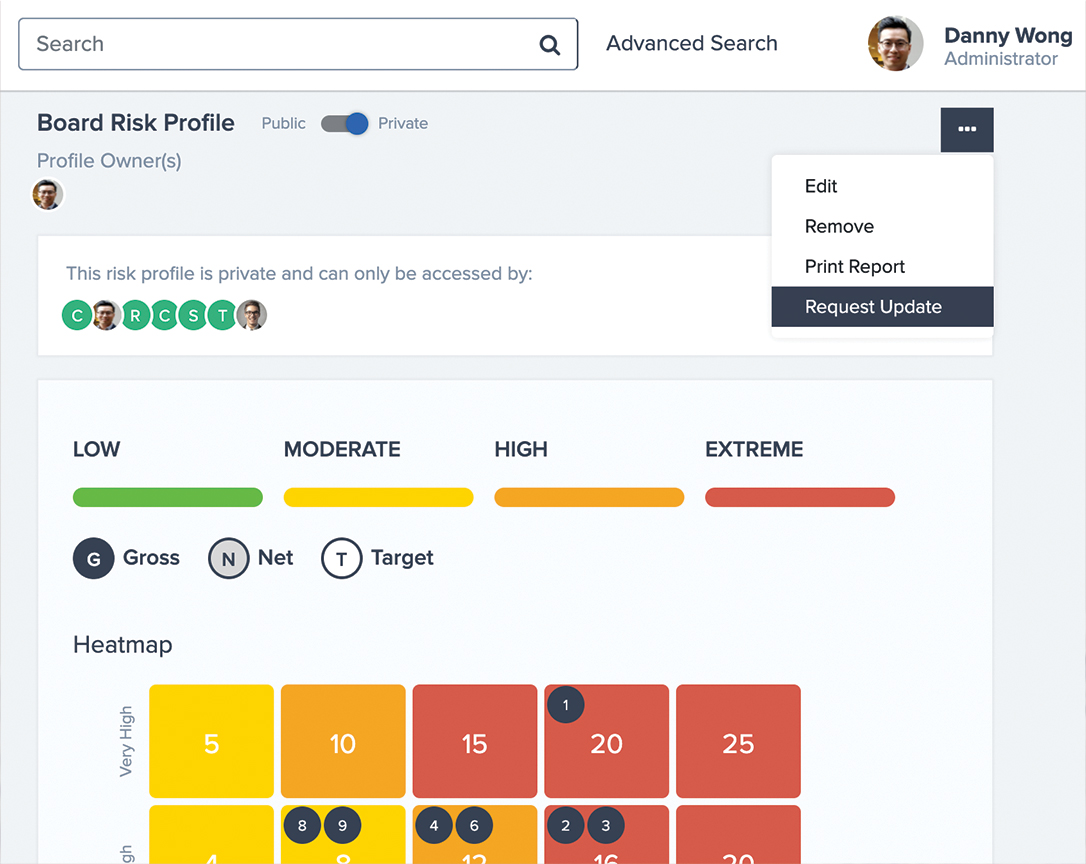Click the Heatmap section heading
Image resolution: width=1086 pixels, height=864 pixels.
pos(123,645)
